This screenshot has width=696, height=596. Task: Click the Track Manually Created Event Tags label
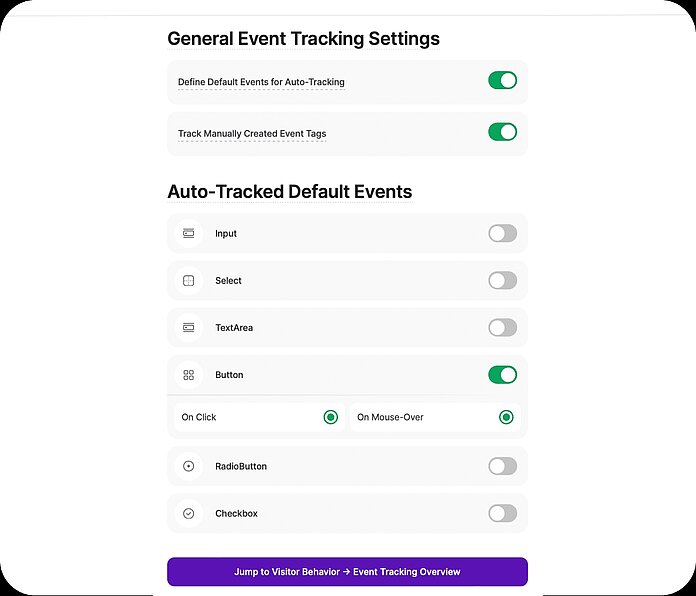[252, 133]
